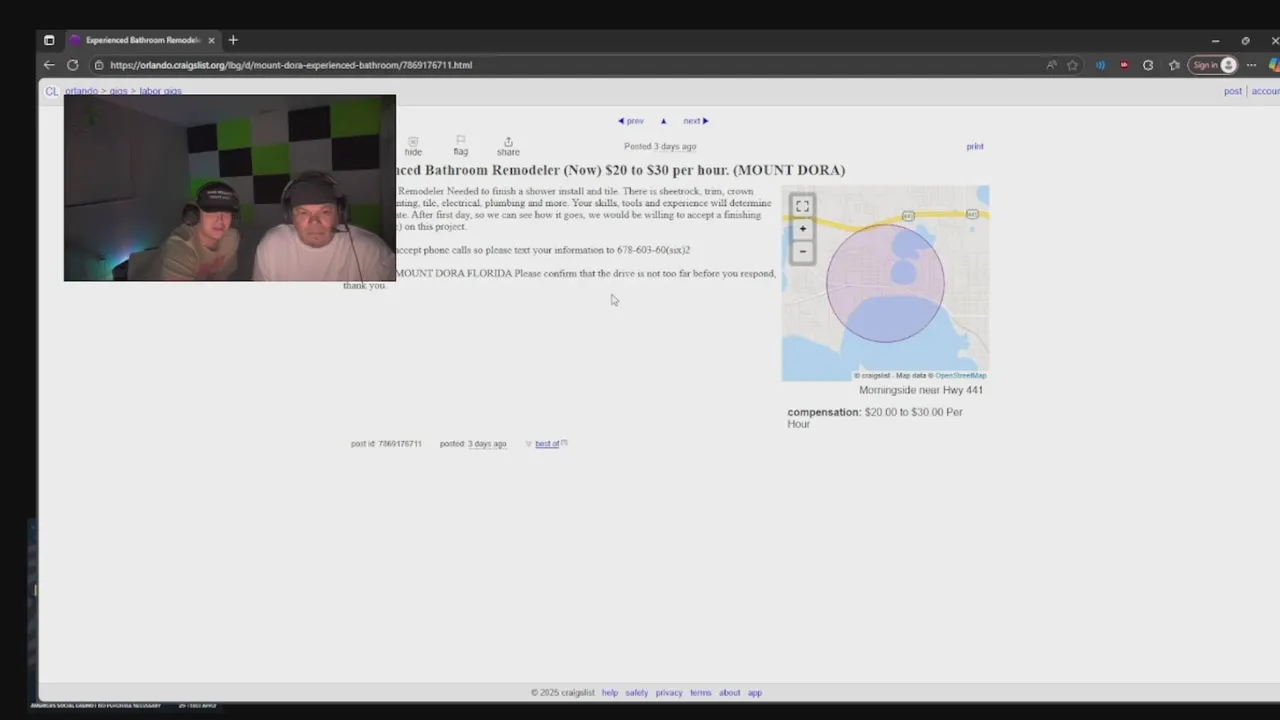Open the blue sound wave extension
The image size is (1280, 720).
[x=1100, y=65]
